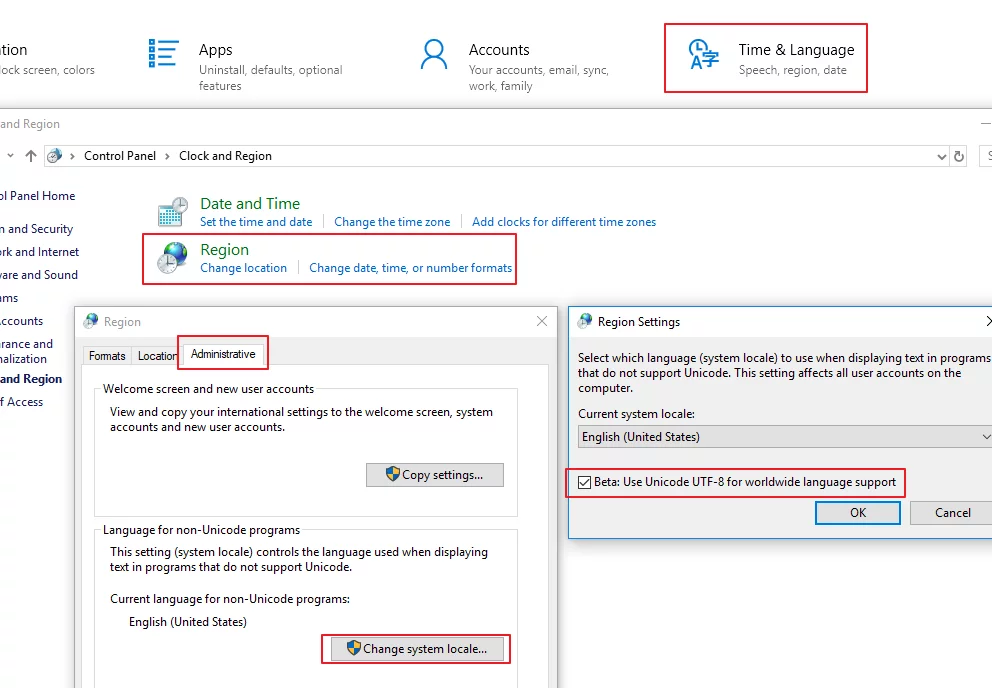Click the Date and Time clock icon

click(x=172, y=212)
